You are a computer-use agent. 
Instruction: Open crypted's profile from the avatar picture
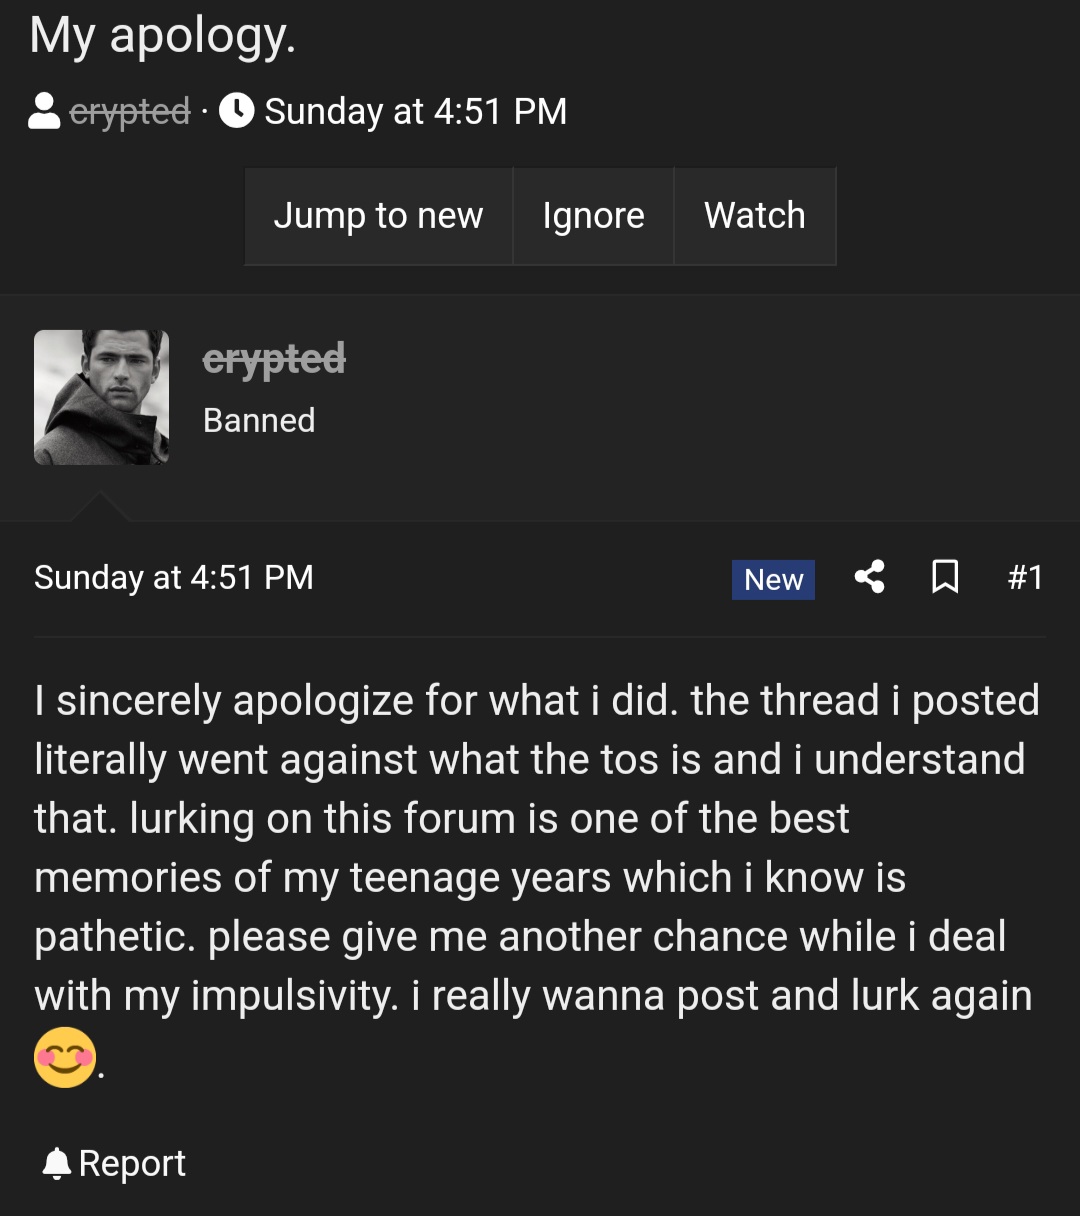pyautogui.click(x=101, y=397)
